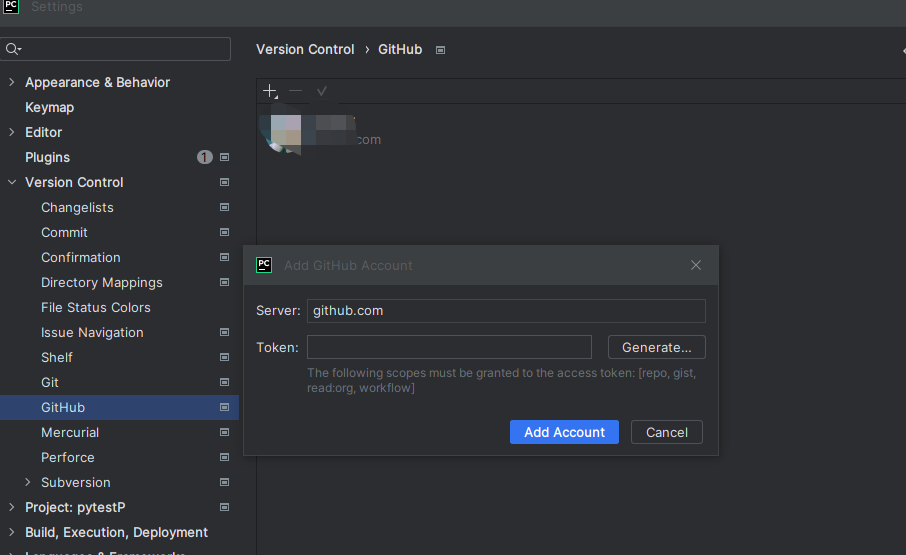Click the search magnifier icon in the settings search
906x555 pixels.
click(13, 49)
